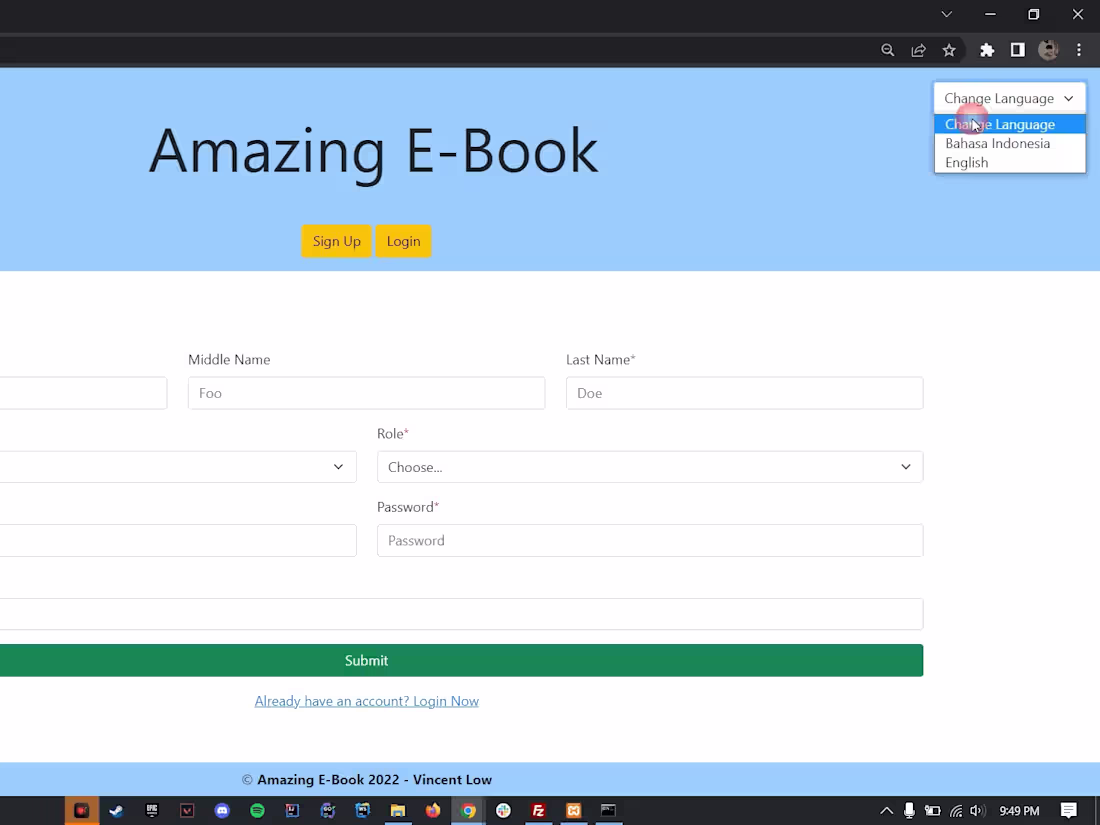The width and height of the screenshot is (1100, 825).
Task: Launch FileZilla from the taskbar
Action: (538, 811)
